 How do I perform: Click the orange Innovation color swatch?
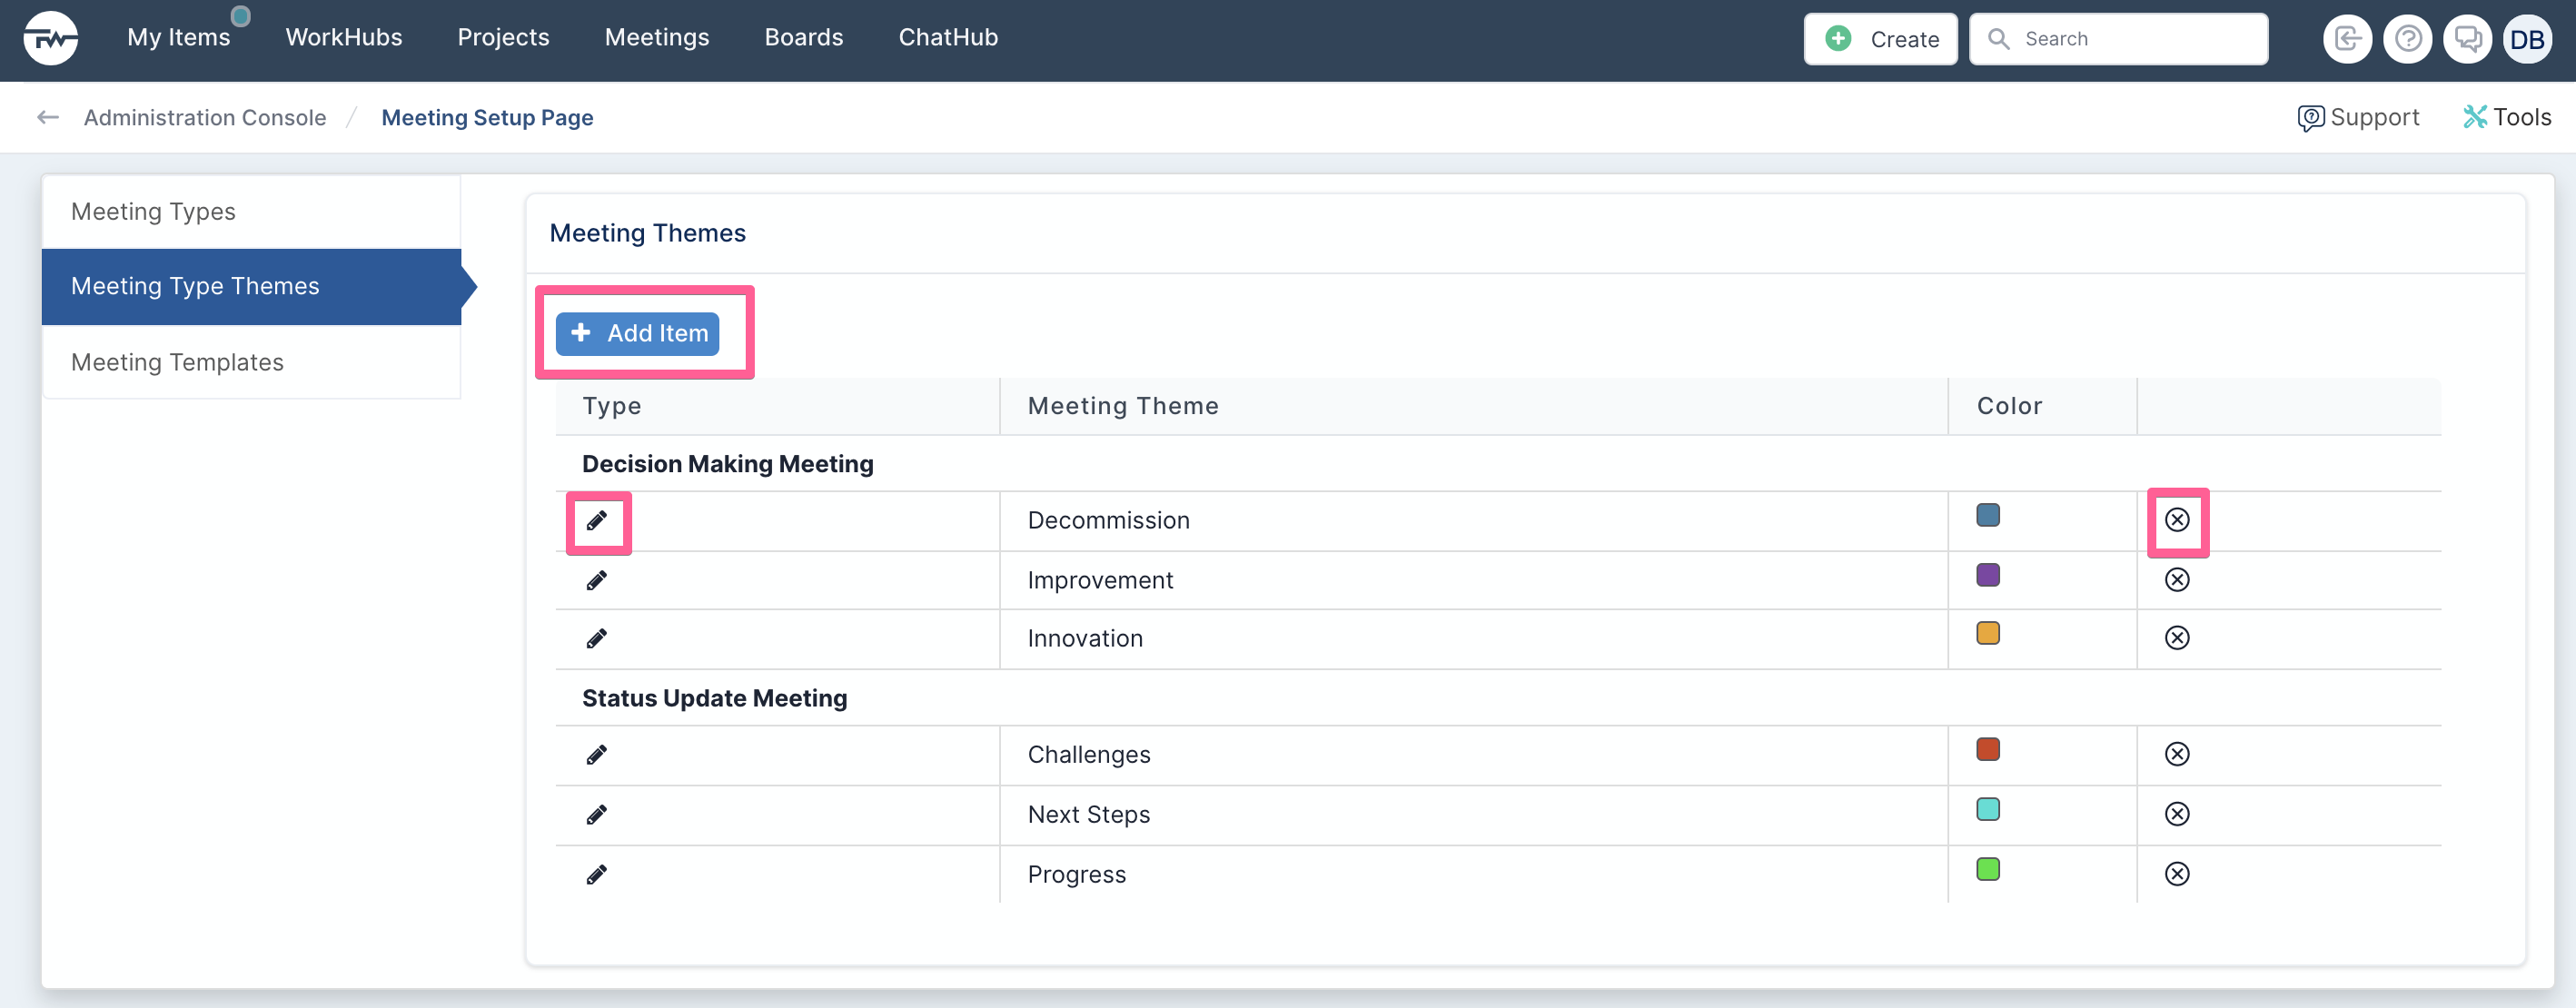pos(1988,634)
